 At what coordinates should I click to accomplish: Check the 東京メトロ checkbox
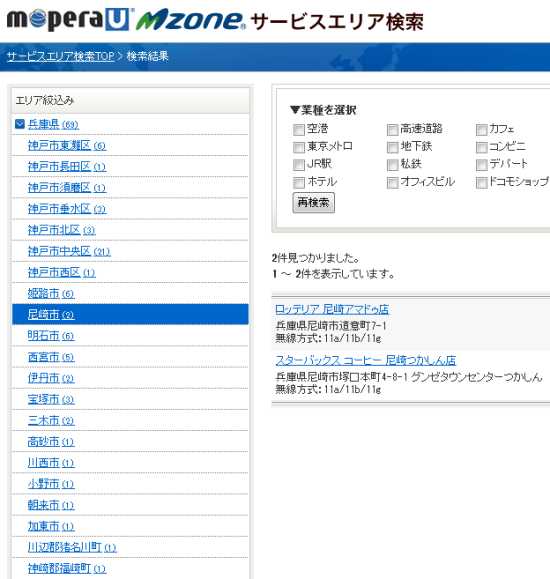coord(298,147)
